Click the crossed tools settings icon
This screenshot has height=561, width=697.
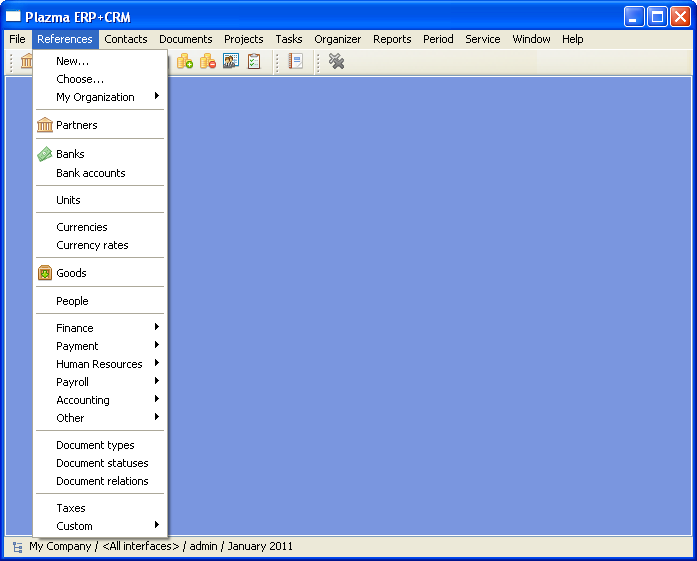click(x=337, y=62)
